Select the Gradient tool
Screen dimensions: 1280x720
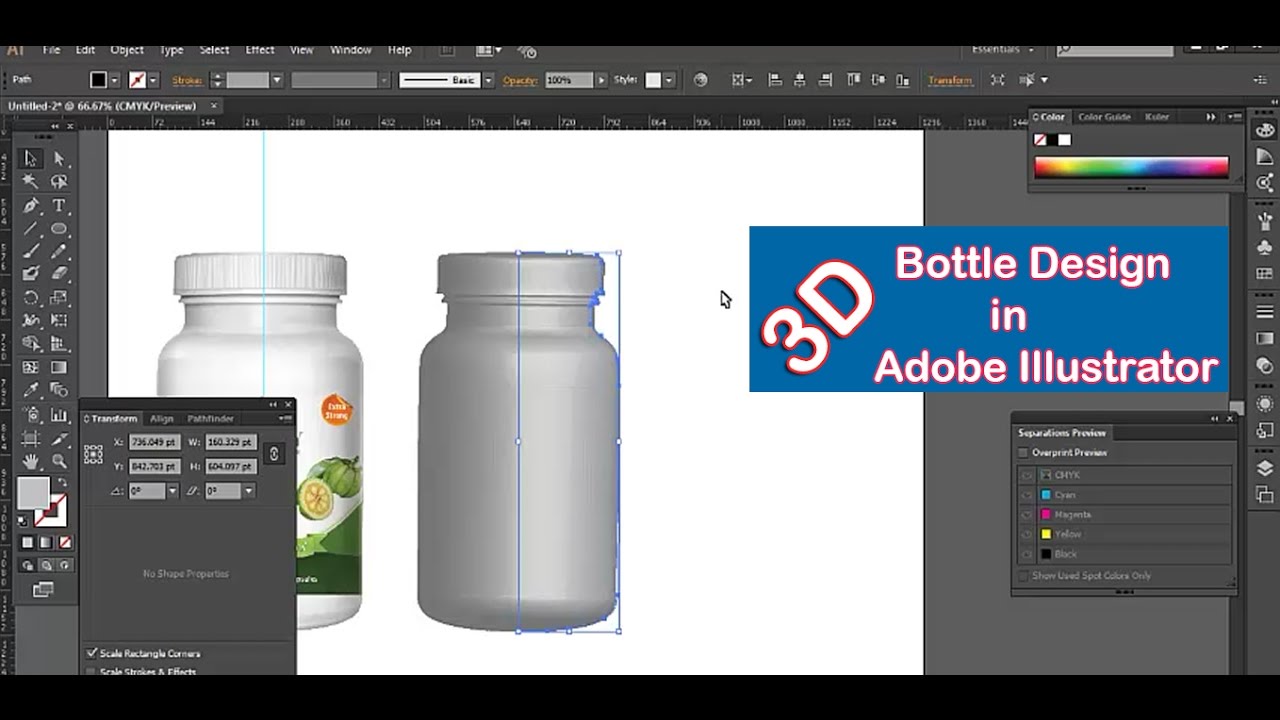[59, 367]
